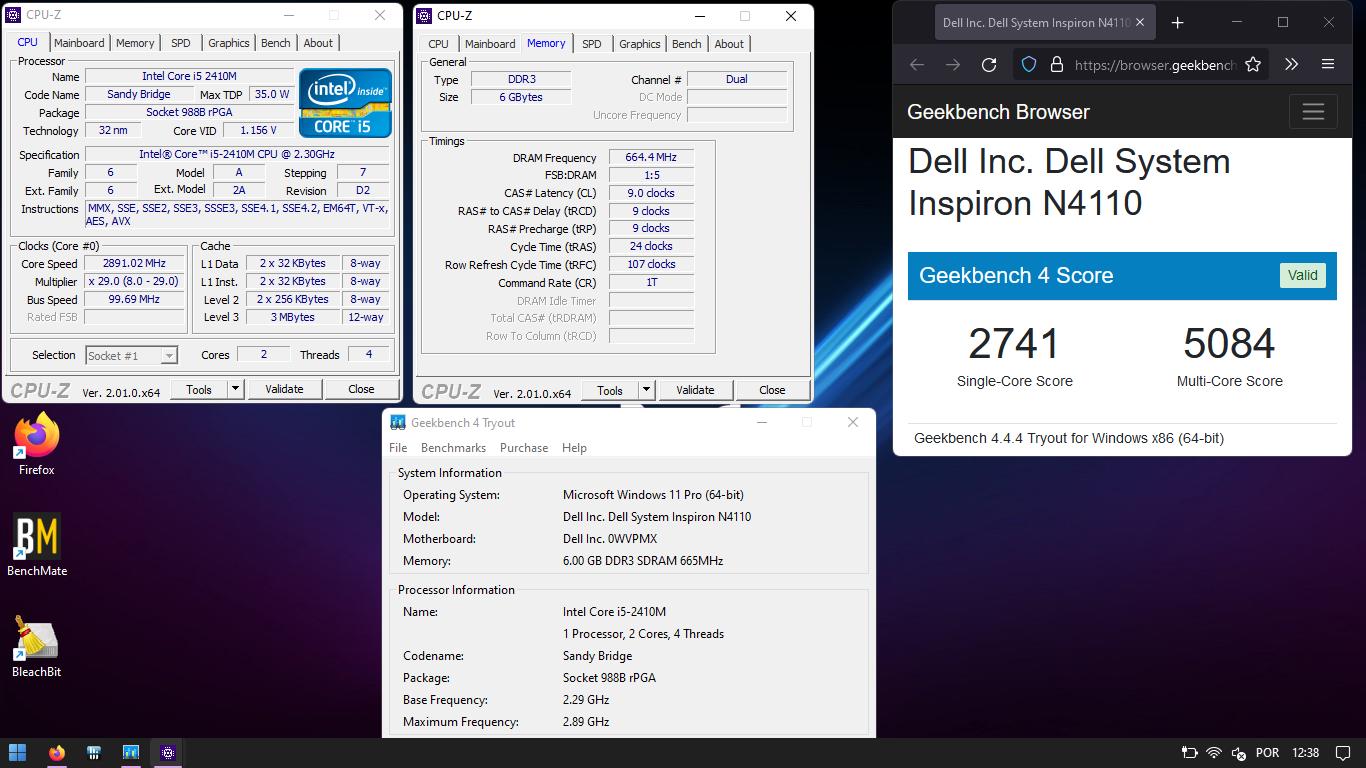Image resolution: width=1366 pixels, height=768 pixels.
Task: Click Tools button in CPU window
Action: tap(199, 389)
